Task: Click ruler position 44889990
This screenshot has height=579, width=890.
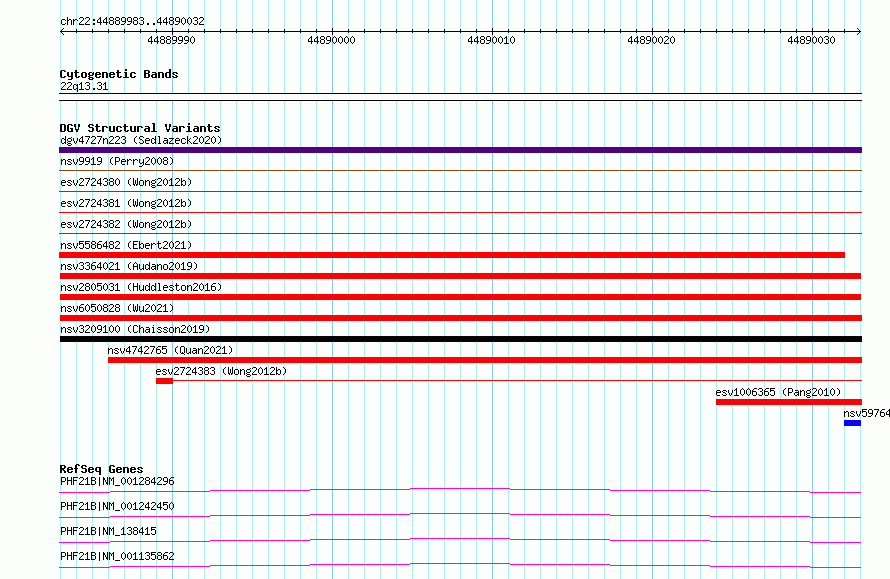Action: point(171,40)
